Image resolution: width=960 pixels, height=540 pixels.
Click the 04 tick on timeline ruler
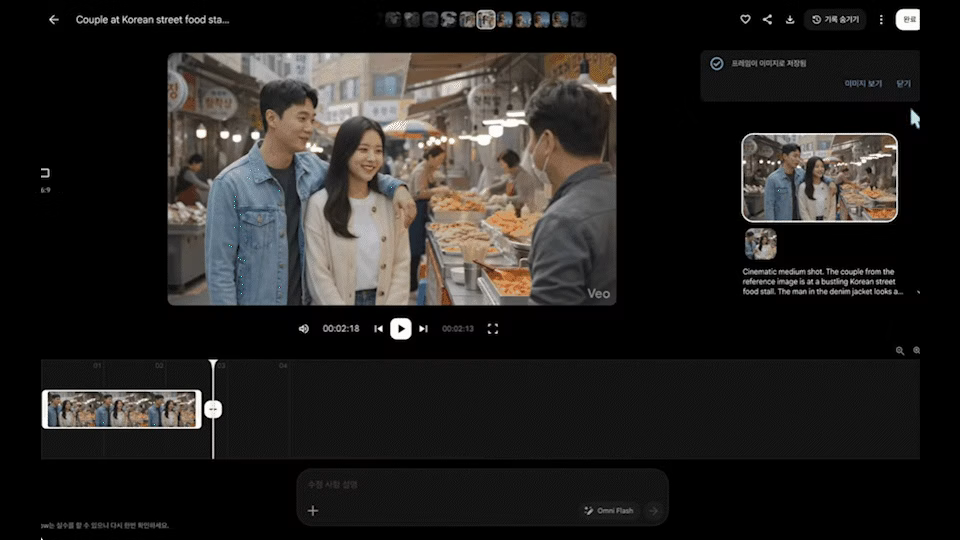283,366
